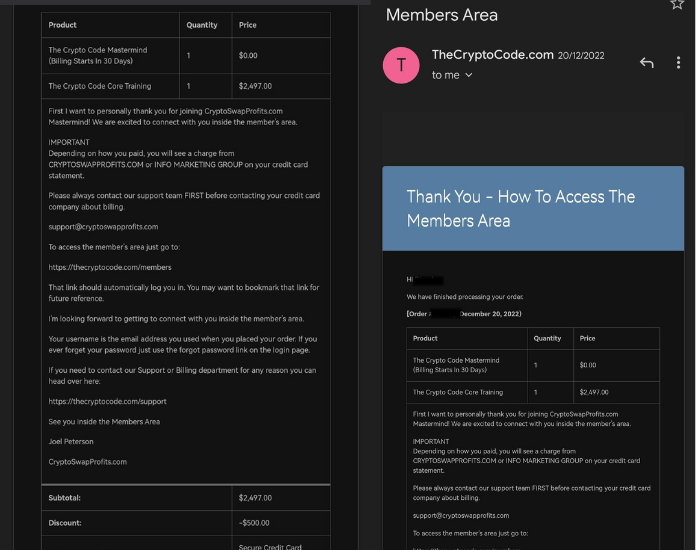Screen dimensions: 700x550
Task: Open https://thecryptocode.com/members link in left panel
Action: click(110, 267)
